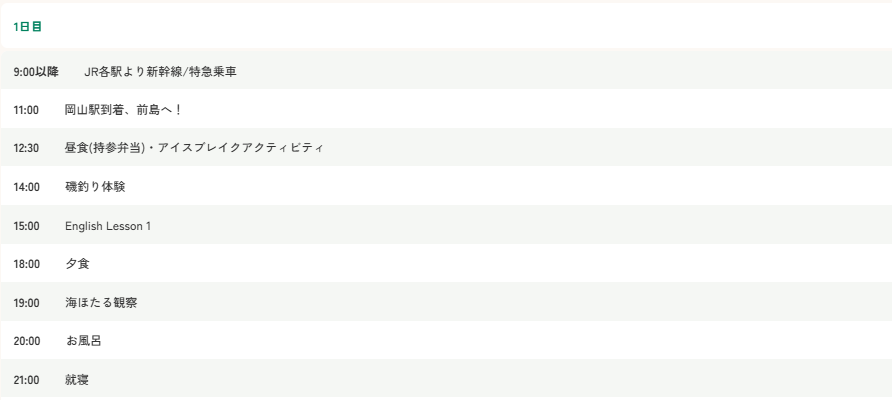Click the 21:00 time label
Viewport: 892px width, 400px height.
pyautogui.click(x=26, y=380)
